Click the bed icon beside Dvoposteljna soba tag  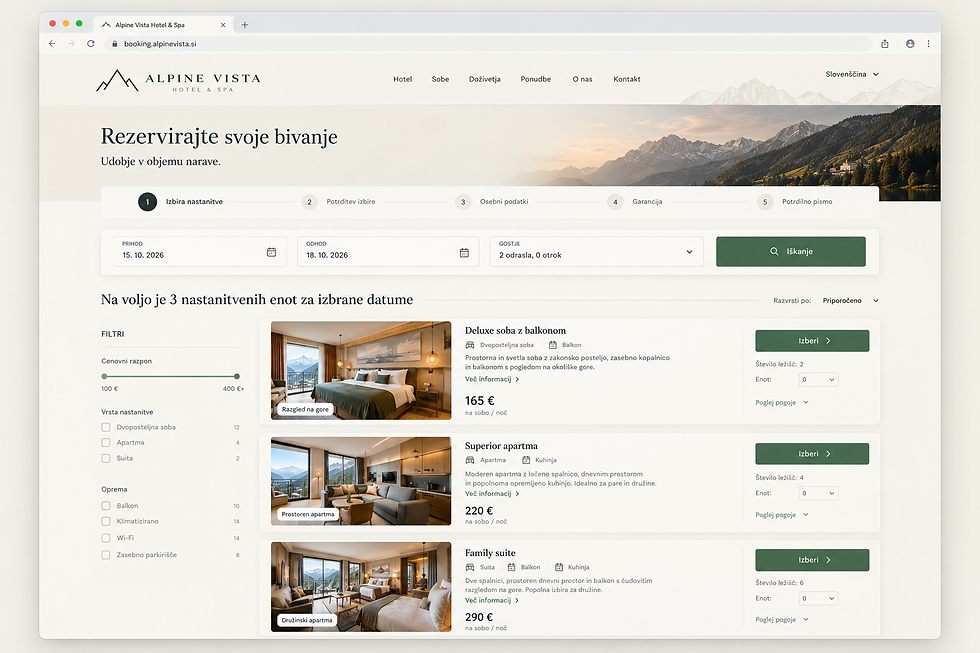click(x=470, y=345)
